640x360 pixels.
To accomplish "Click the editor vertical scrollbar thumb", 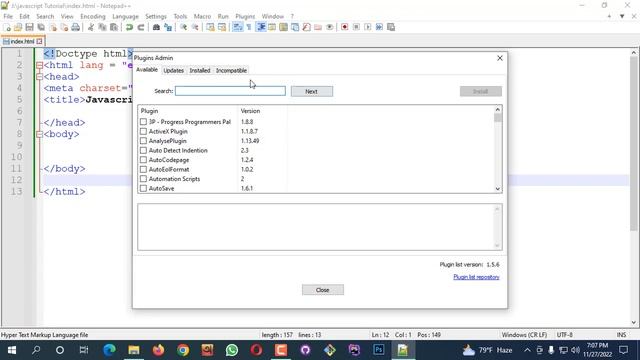I will (x=633, y=143).
